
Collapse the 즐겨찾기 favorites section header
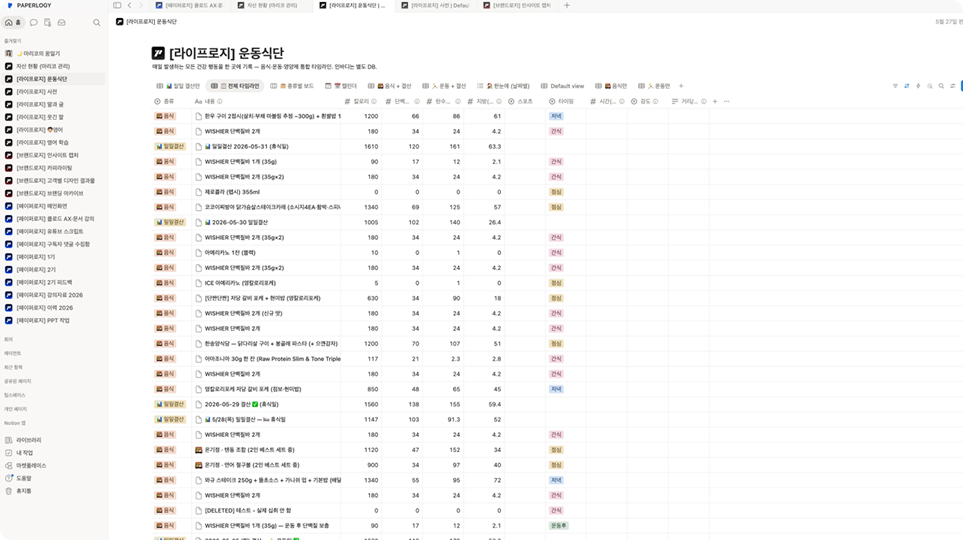[x=12, y=41]
